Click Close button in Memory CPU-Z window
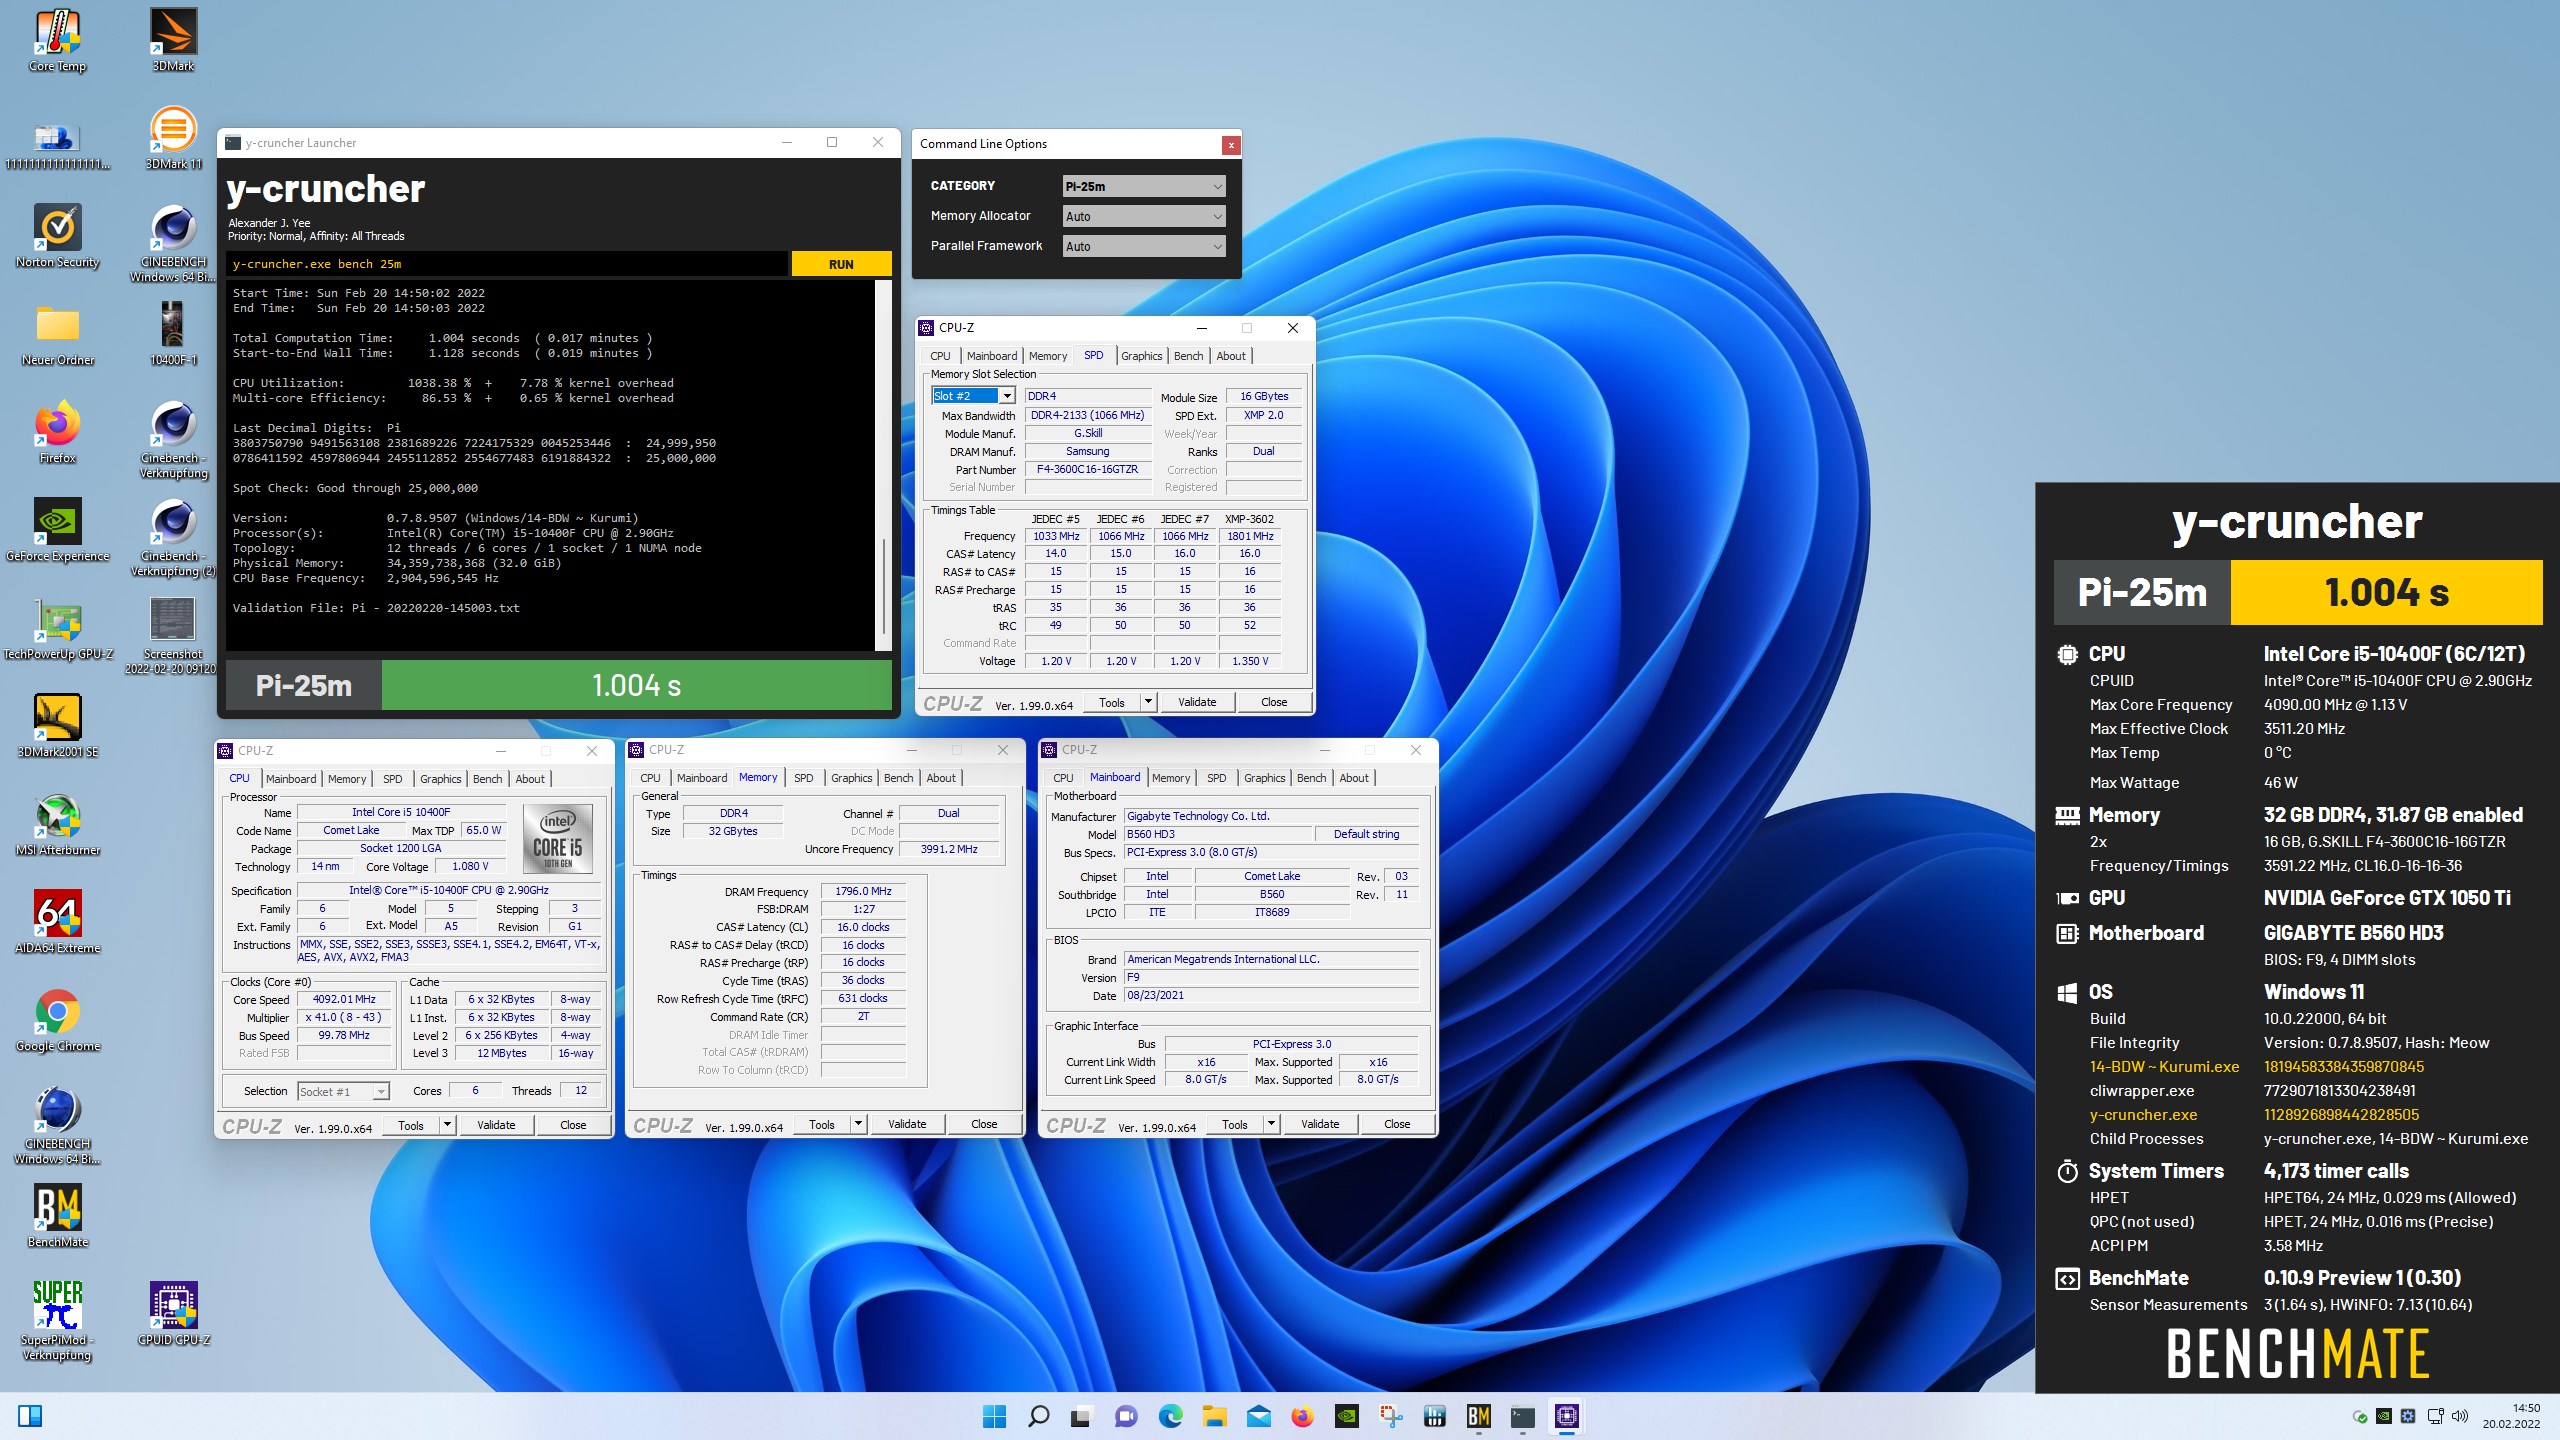2560x1440 pixels. 984,1124
